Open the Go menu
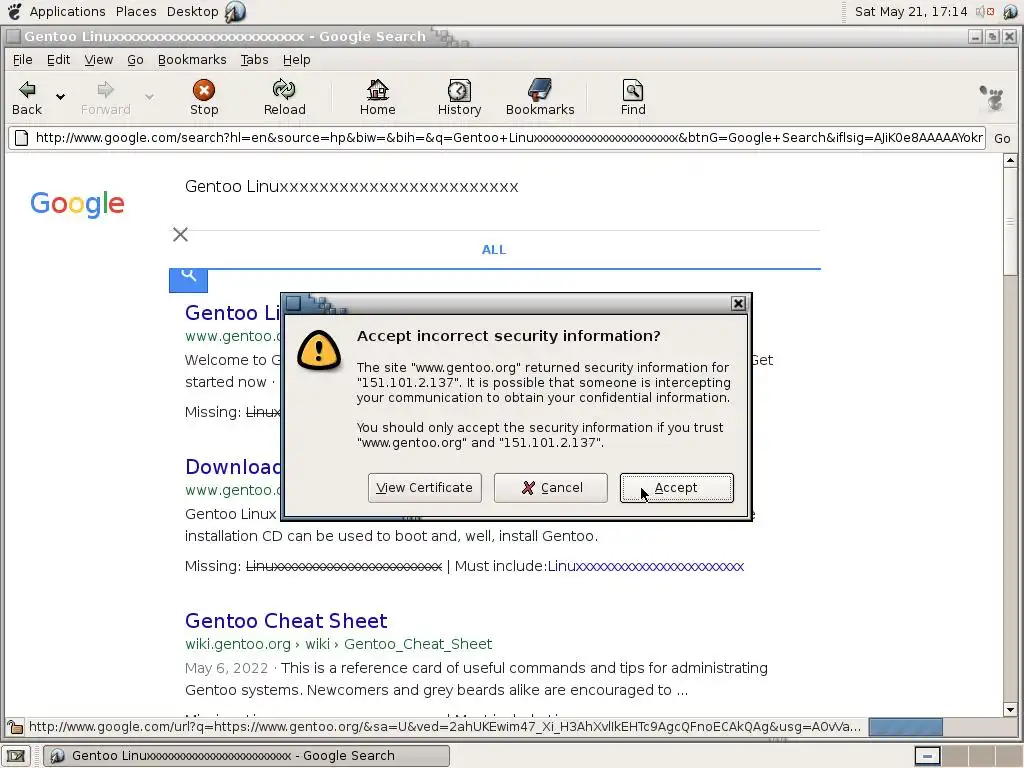Image resolution: width=1024 pixels, height=768 pixels. point(135,59)
